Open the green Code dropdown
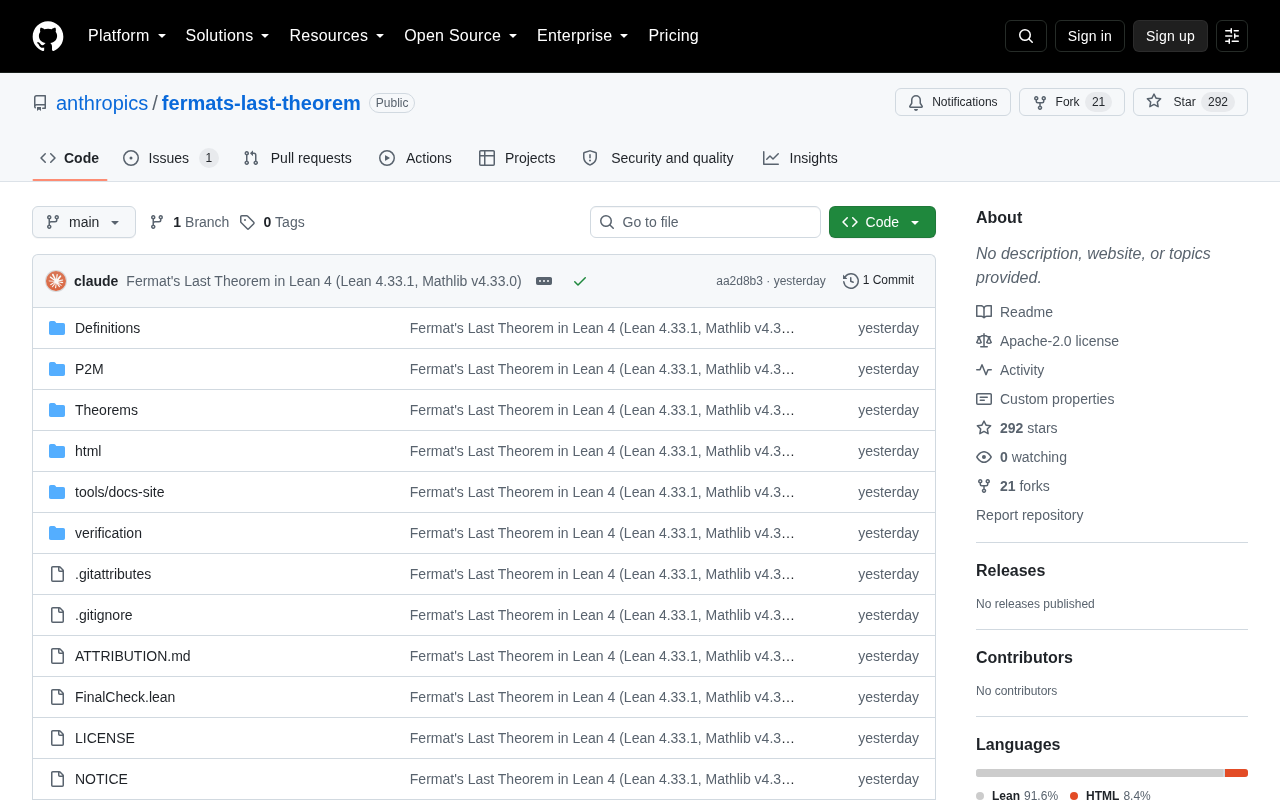Screen dimensions: 1280x800 coord(882,222)
